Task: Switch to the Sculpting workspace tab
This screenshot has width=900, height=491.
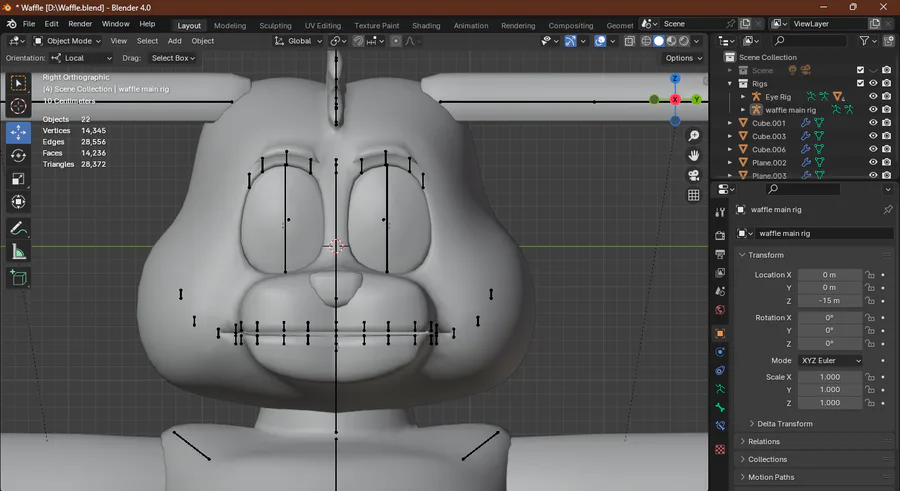Action: pos(275,25)
